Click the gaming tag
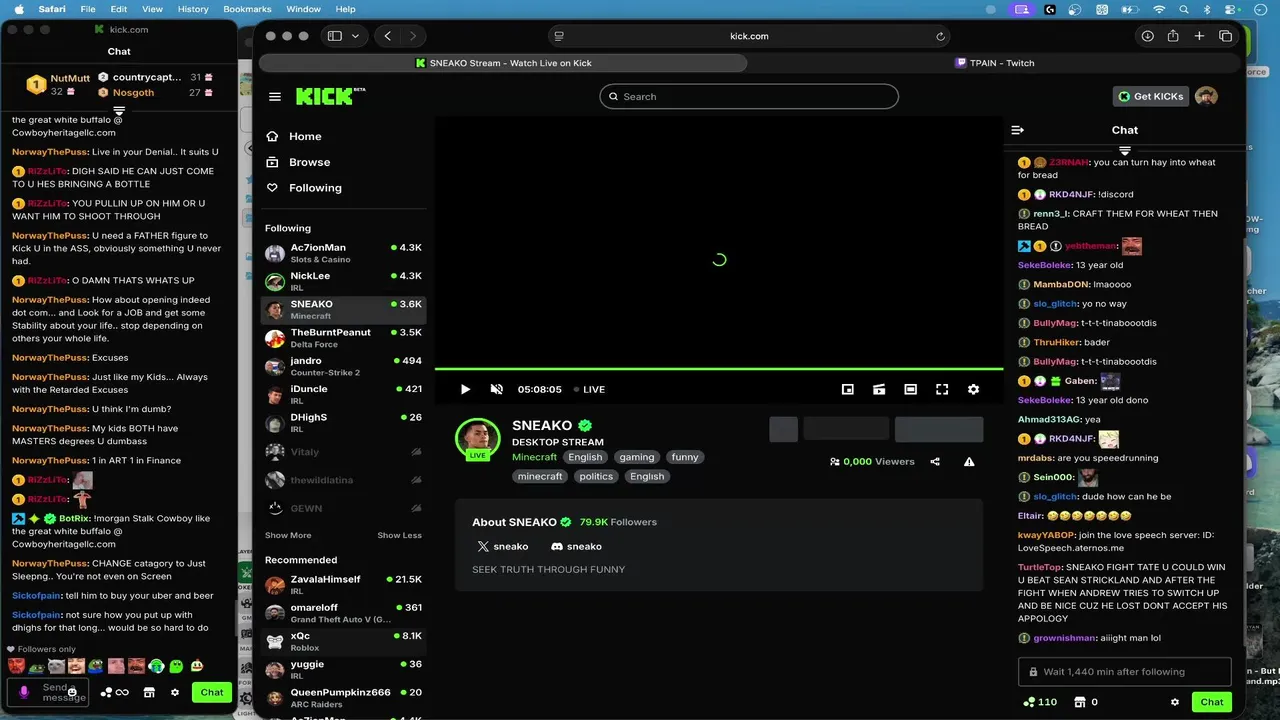Screen dimensions: 1280x720 coord(636,457)
